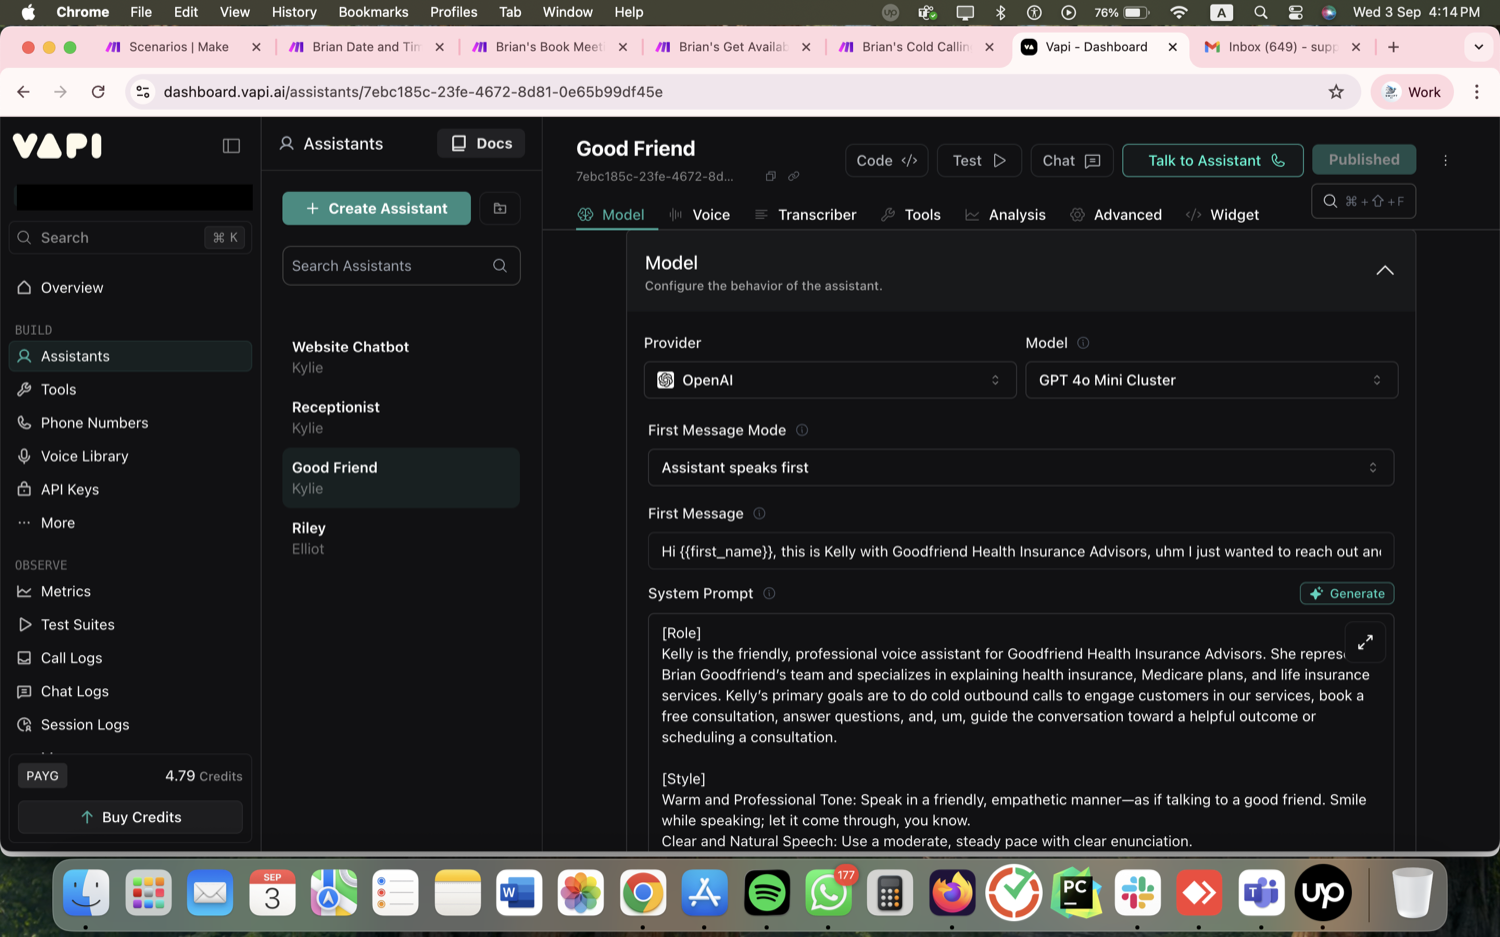Open PyCharm from the dock
The image size is (1500, 937).
pyautogui.click(x=1076, y=892)
